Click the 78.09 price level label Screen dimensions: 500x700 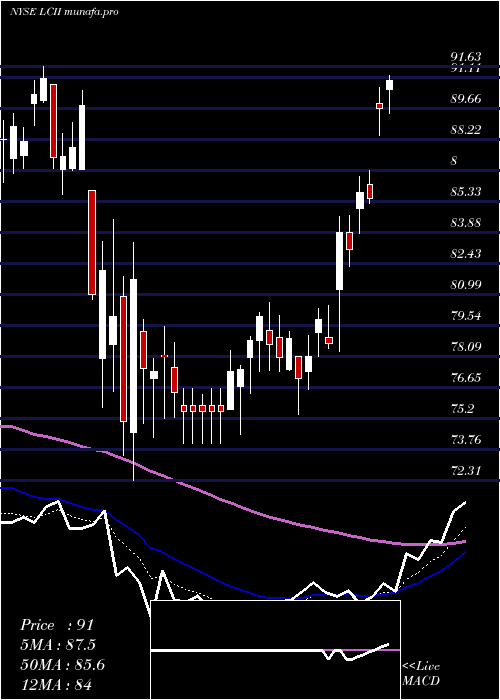pyautogui.click(x=466, y=346)
